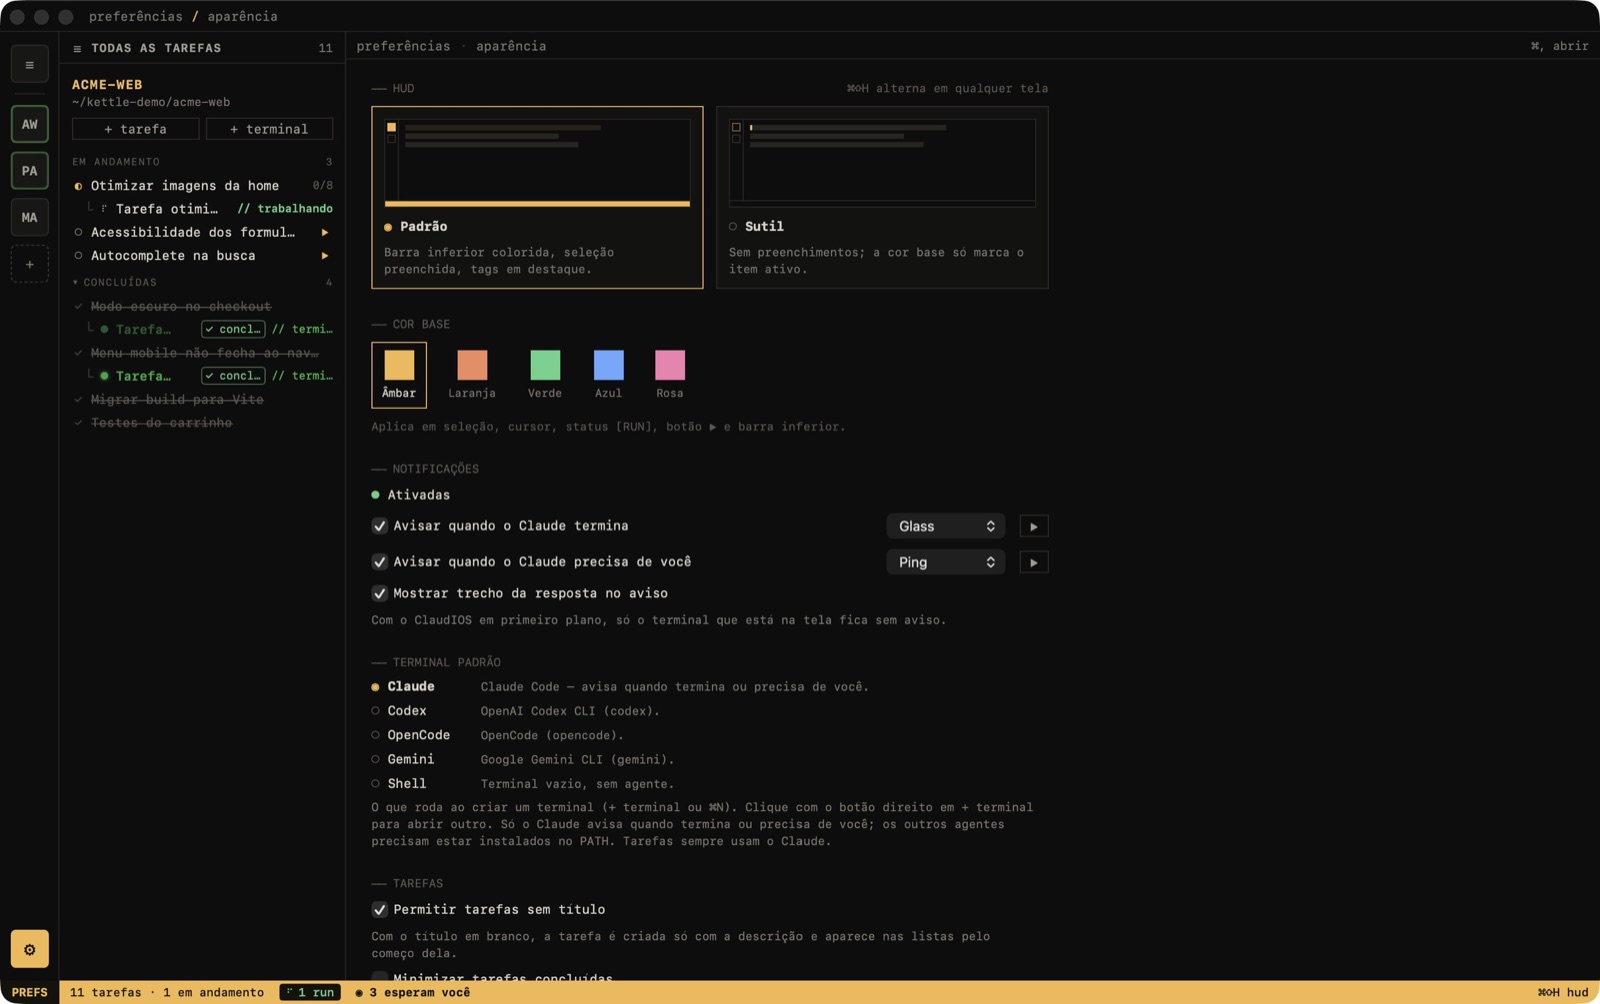The image size is (1600, 1004).
Task: Open the Tarefa otimi… subtask row
Action: (x=210, y=209)
